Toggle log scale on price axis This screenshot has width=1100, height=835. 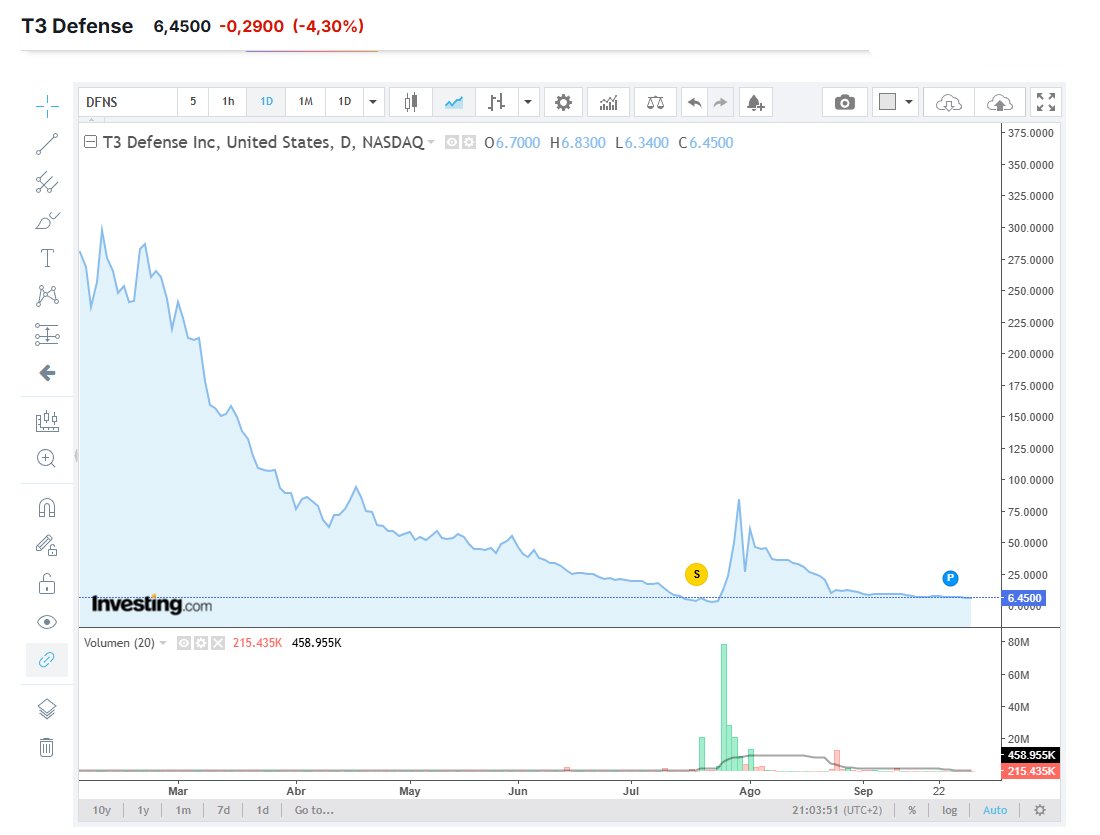click(949, 810)
